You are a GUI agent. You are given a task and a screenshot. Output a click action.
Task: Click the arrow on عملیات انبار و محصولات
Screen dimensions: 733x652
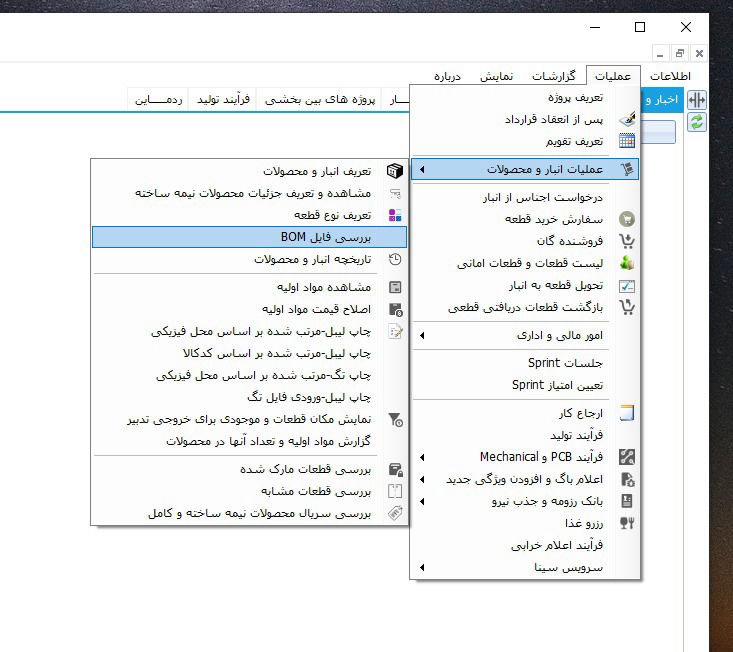point(422,169)
